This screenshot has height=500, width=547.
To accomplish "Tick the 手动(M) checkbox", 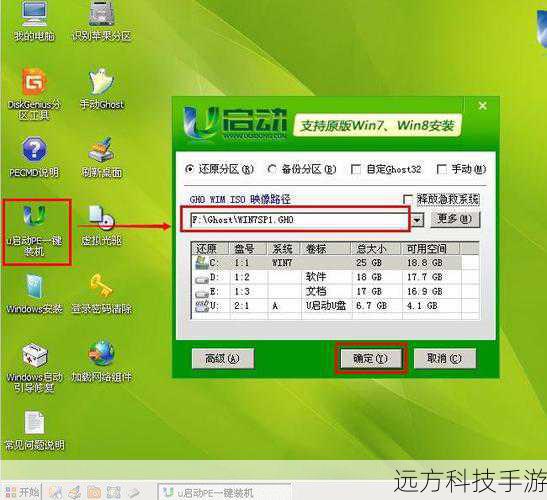I will [441, 170].
